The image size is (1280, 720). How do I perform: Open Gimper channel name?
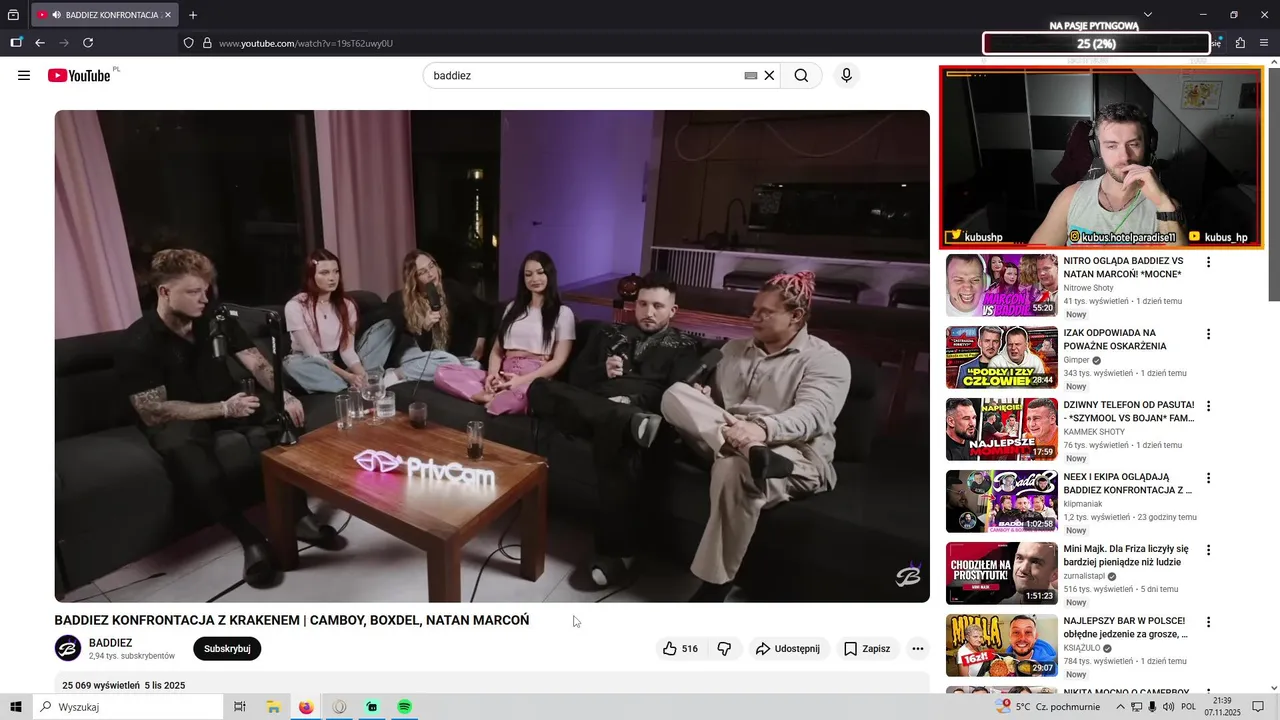[x=1077, y=360]
